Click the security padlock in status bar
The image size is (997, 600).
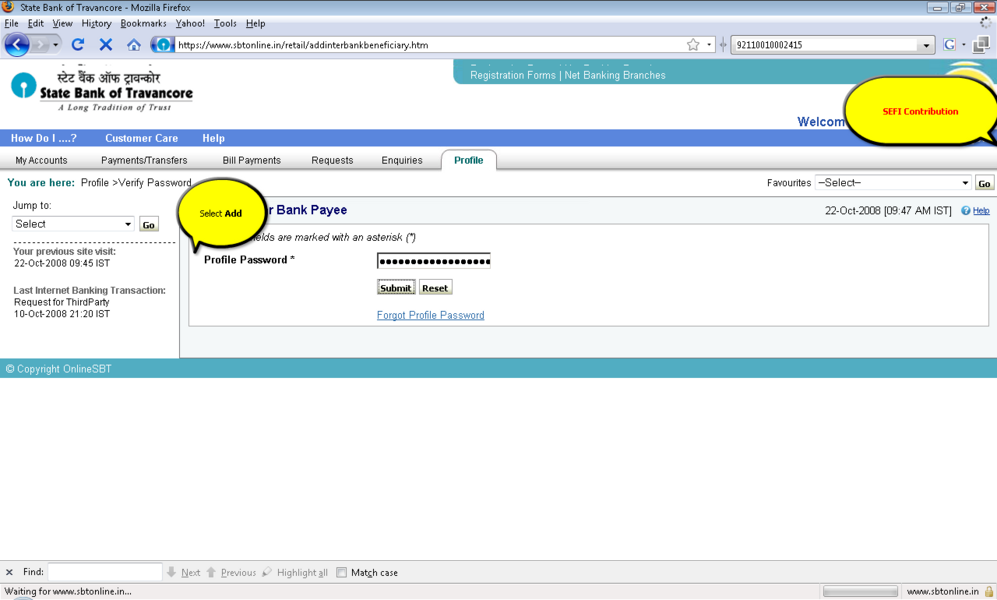tap(989, 592)
